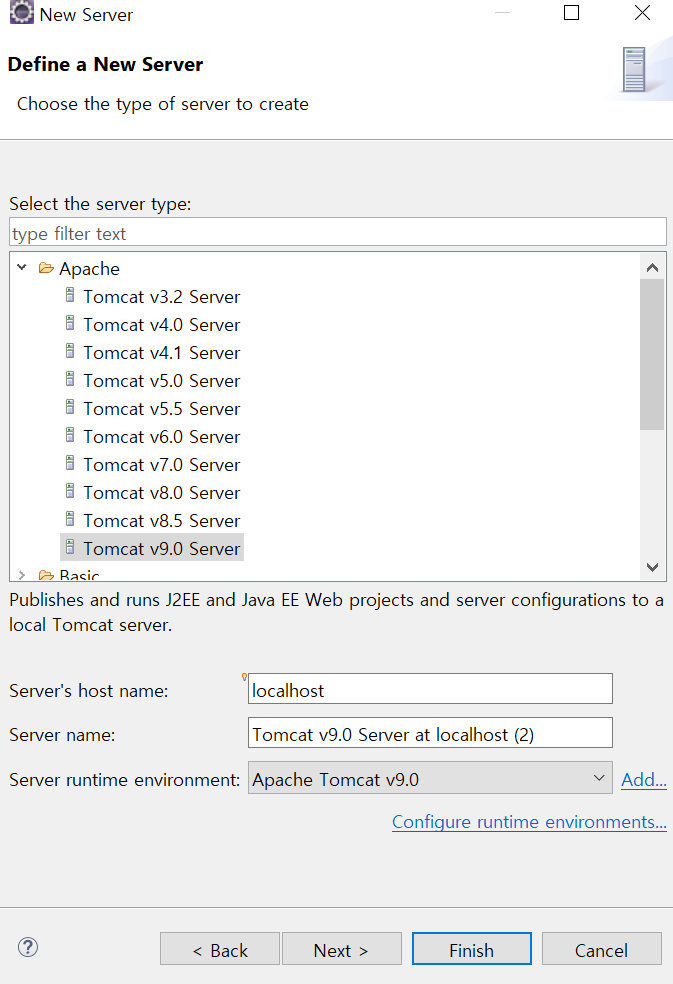673x984 pixels.
Task: Expand the Basic tree node
Action: pyautogui.click(x=22, y=575)
